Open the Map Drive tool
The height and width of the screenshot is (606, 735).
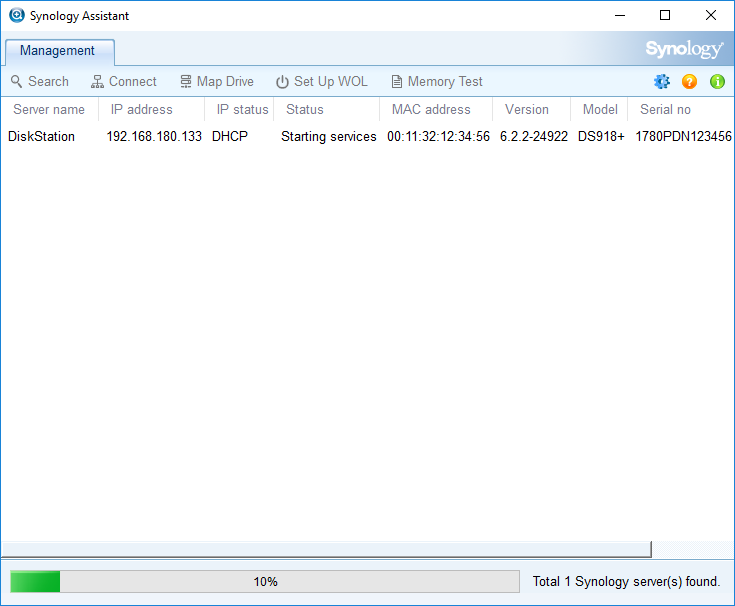(x=217, y=82)
